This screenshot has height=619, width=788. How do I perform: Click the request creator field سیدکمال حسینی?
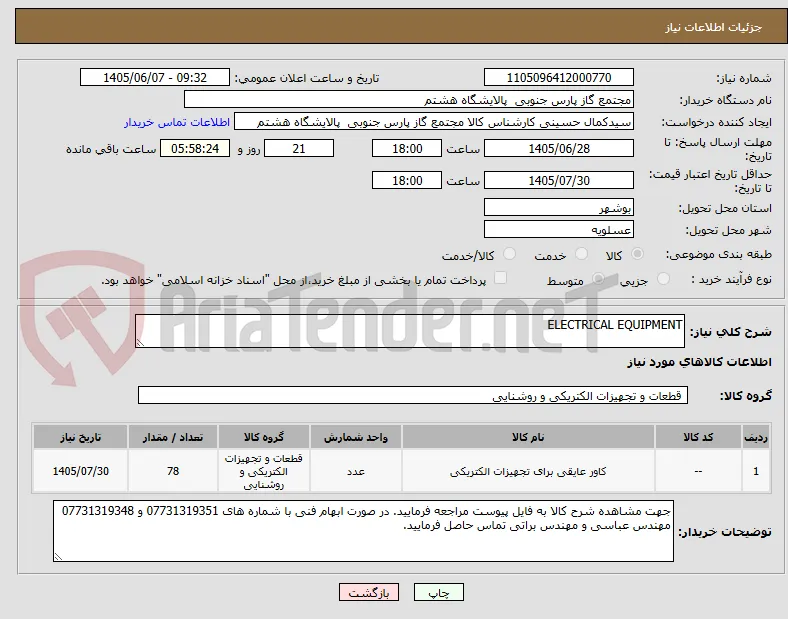(x=434, y=122)
